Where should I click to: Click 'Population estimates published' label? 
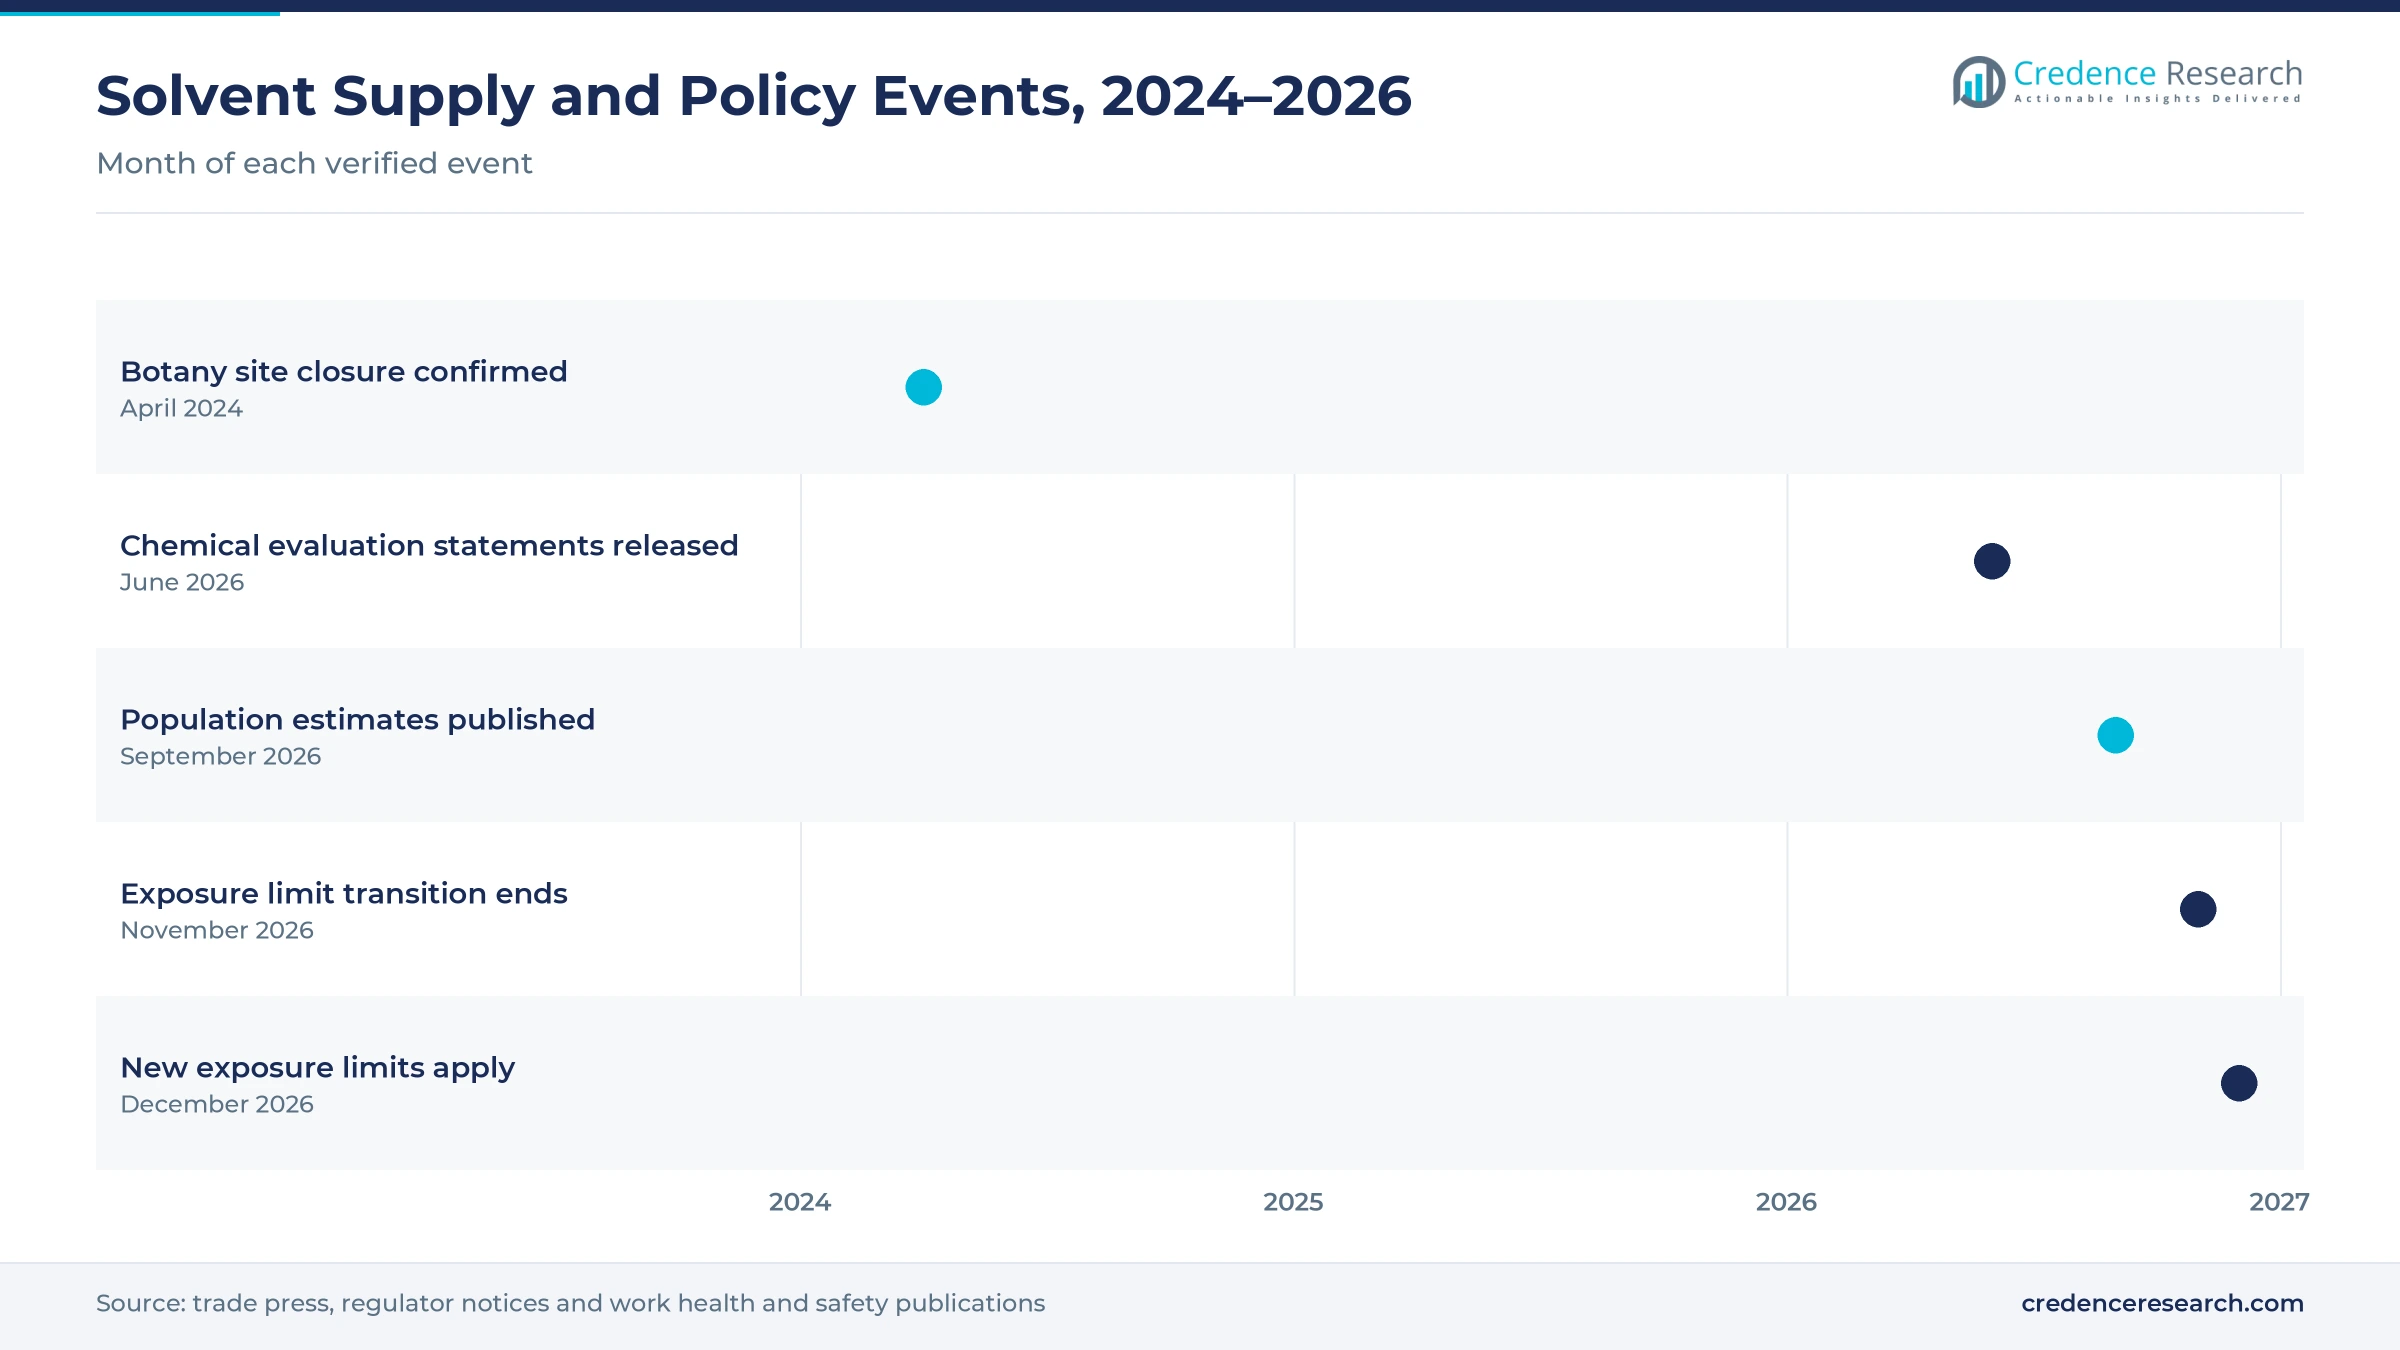pos(358,720)
